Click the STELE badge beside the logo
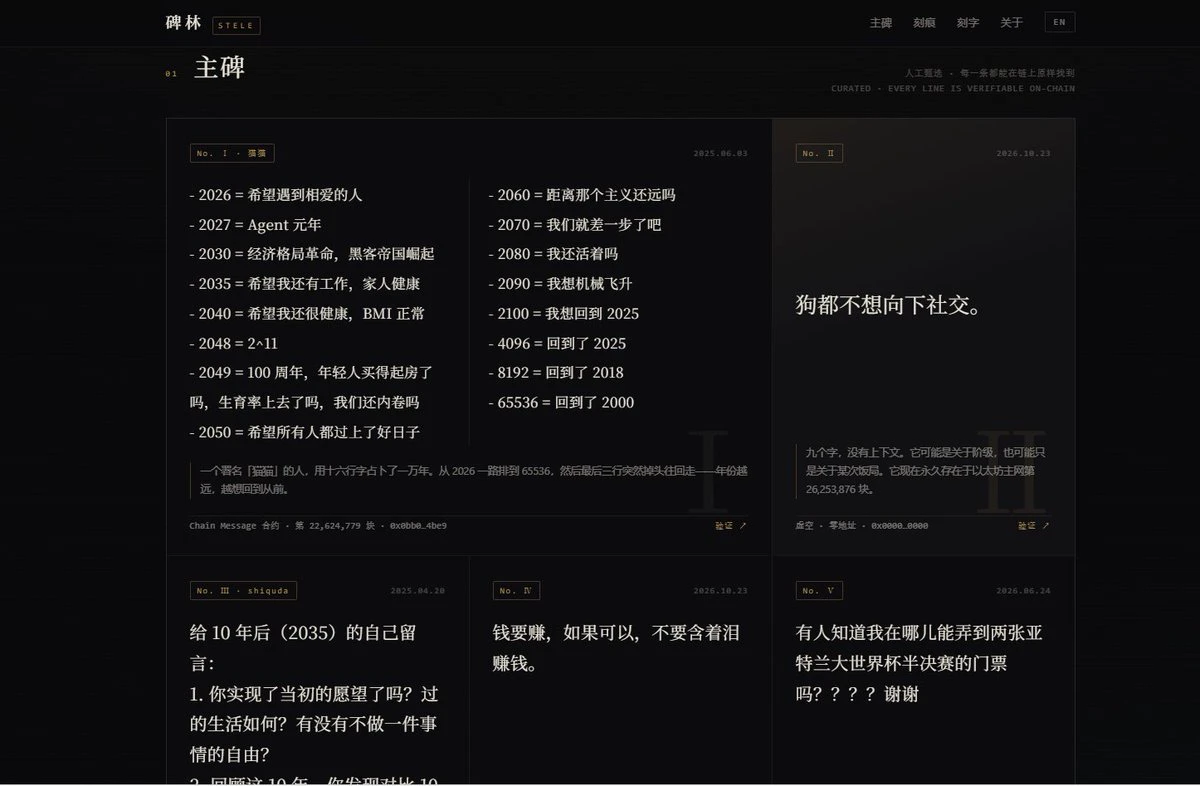 pos(236,26)
